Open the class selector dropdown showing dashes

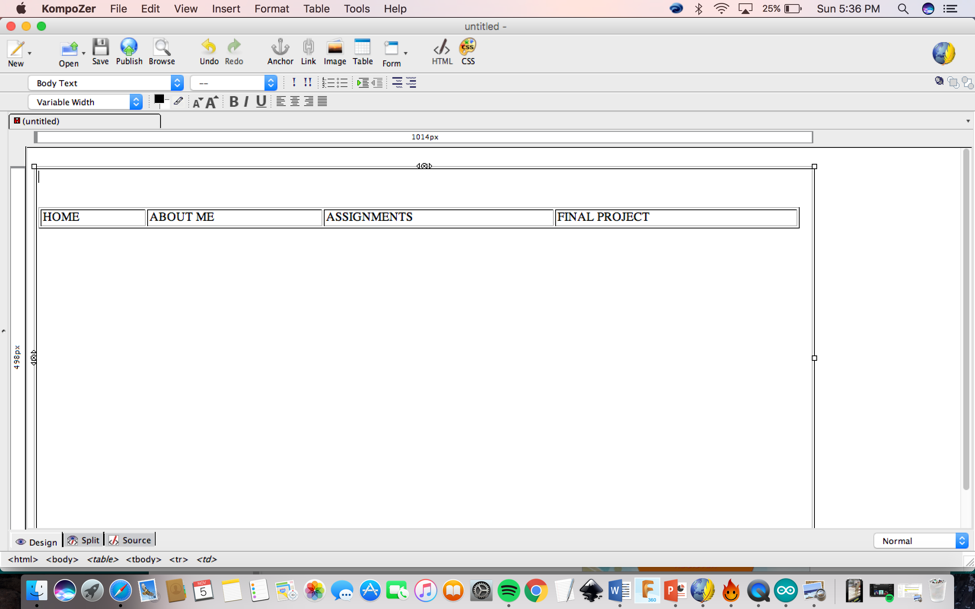[233, 83]
